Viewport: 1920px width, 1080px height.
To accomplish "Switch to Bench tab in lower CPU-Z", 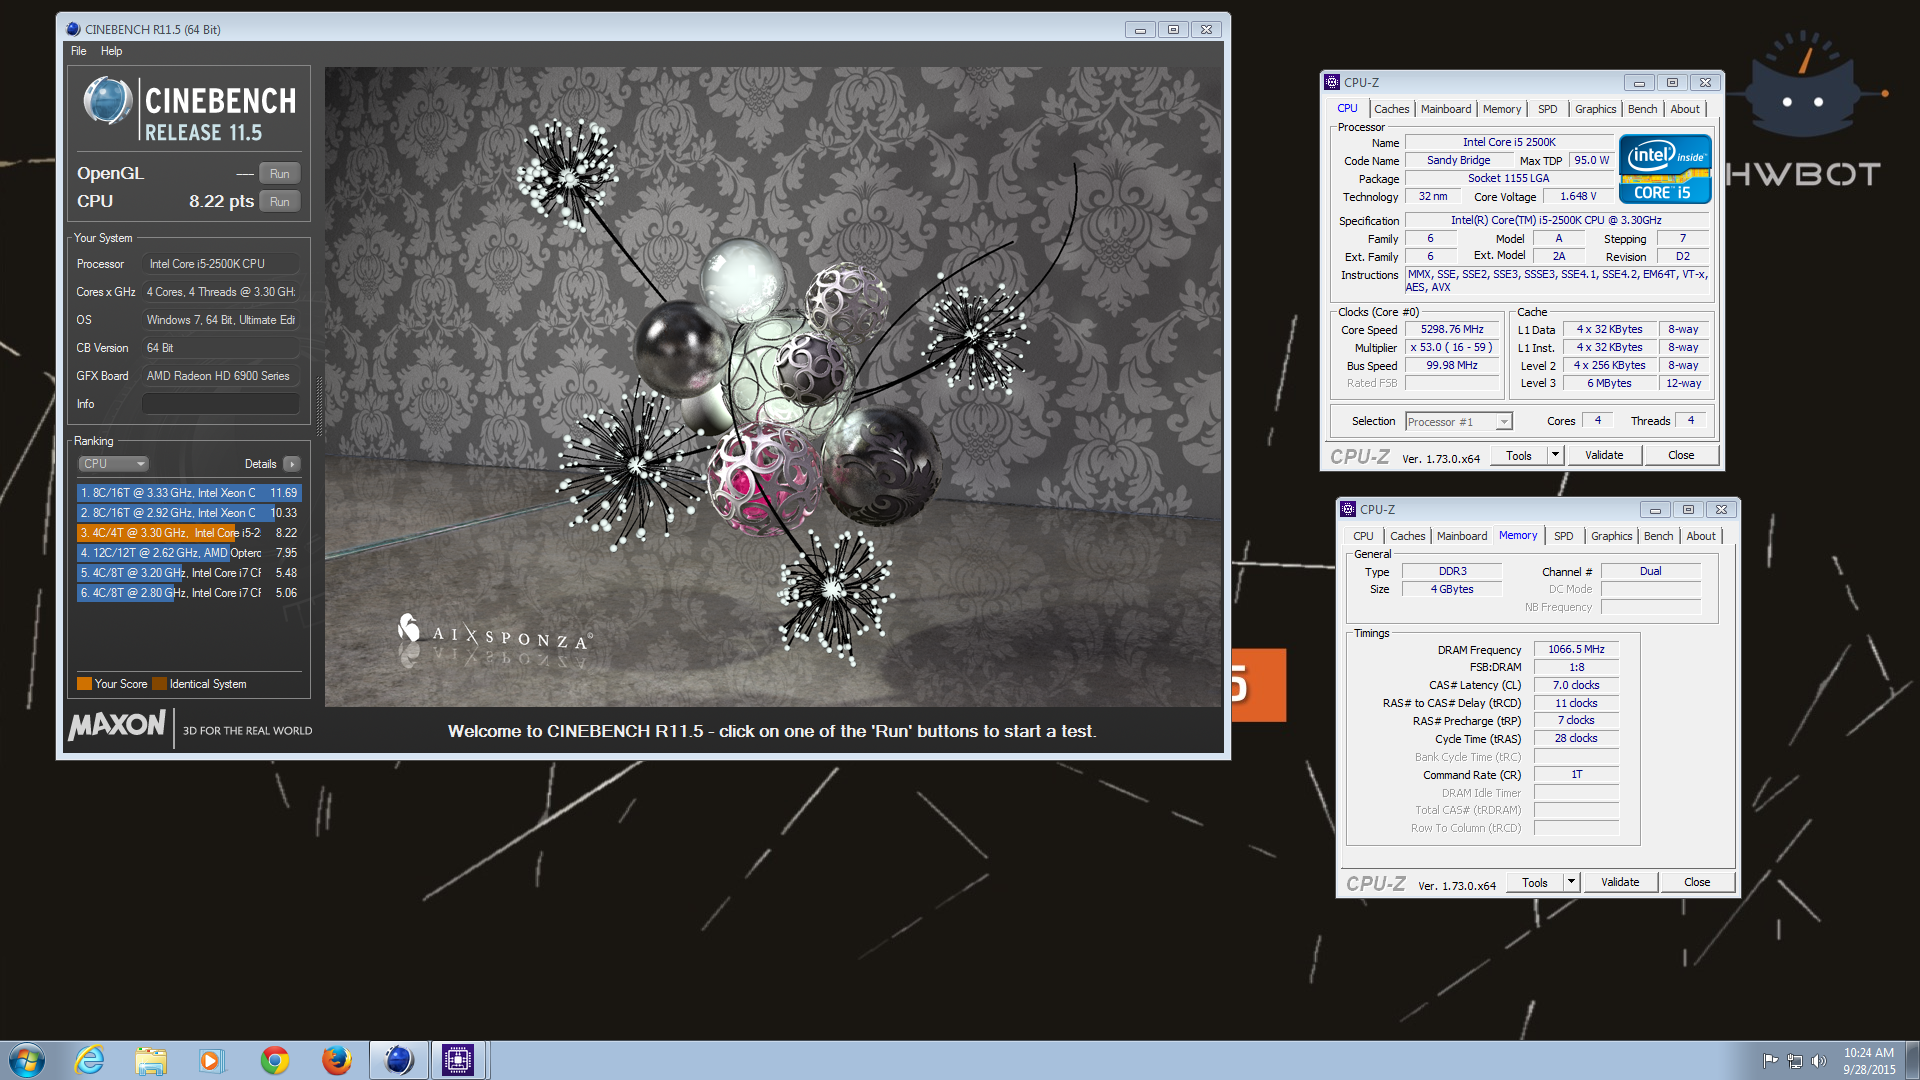I will [1658, 536].
